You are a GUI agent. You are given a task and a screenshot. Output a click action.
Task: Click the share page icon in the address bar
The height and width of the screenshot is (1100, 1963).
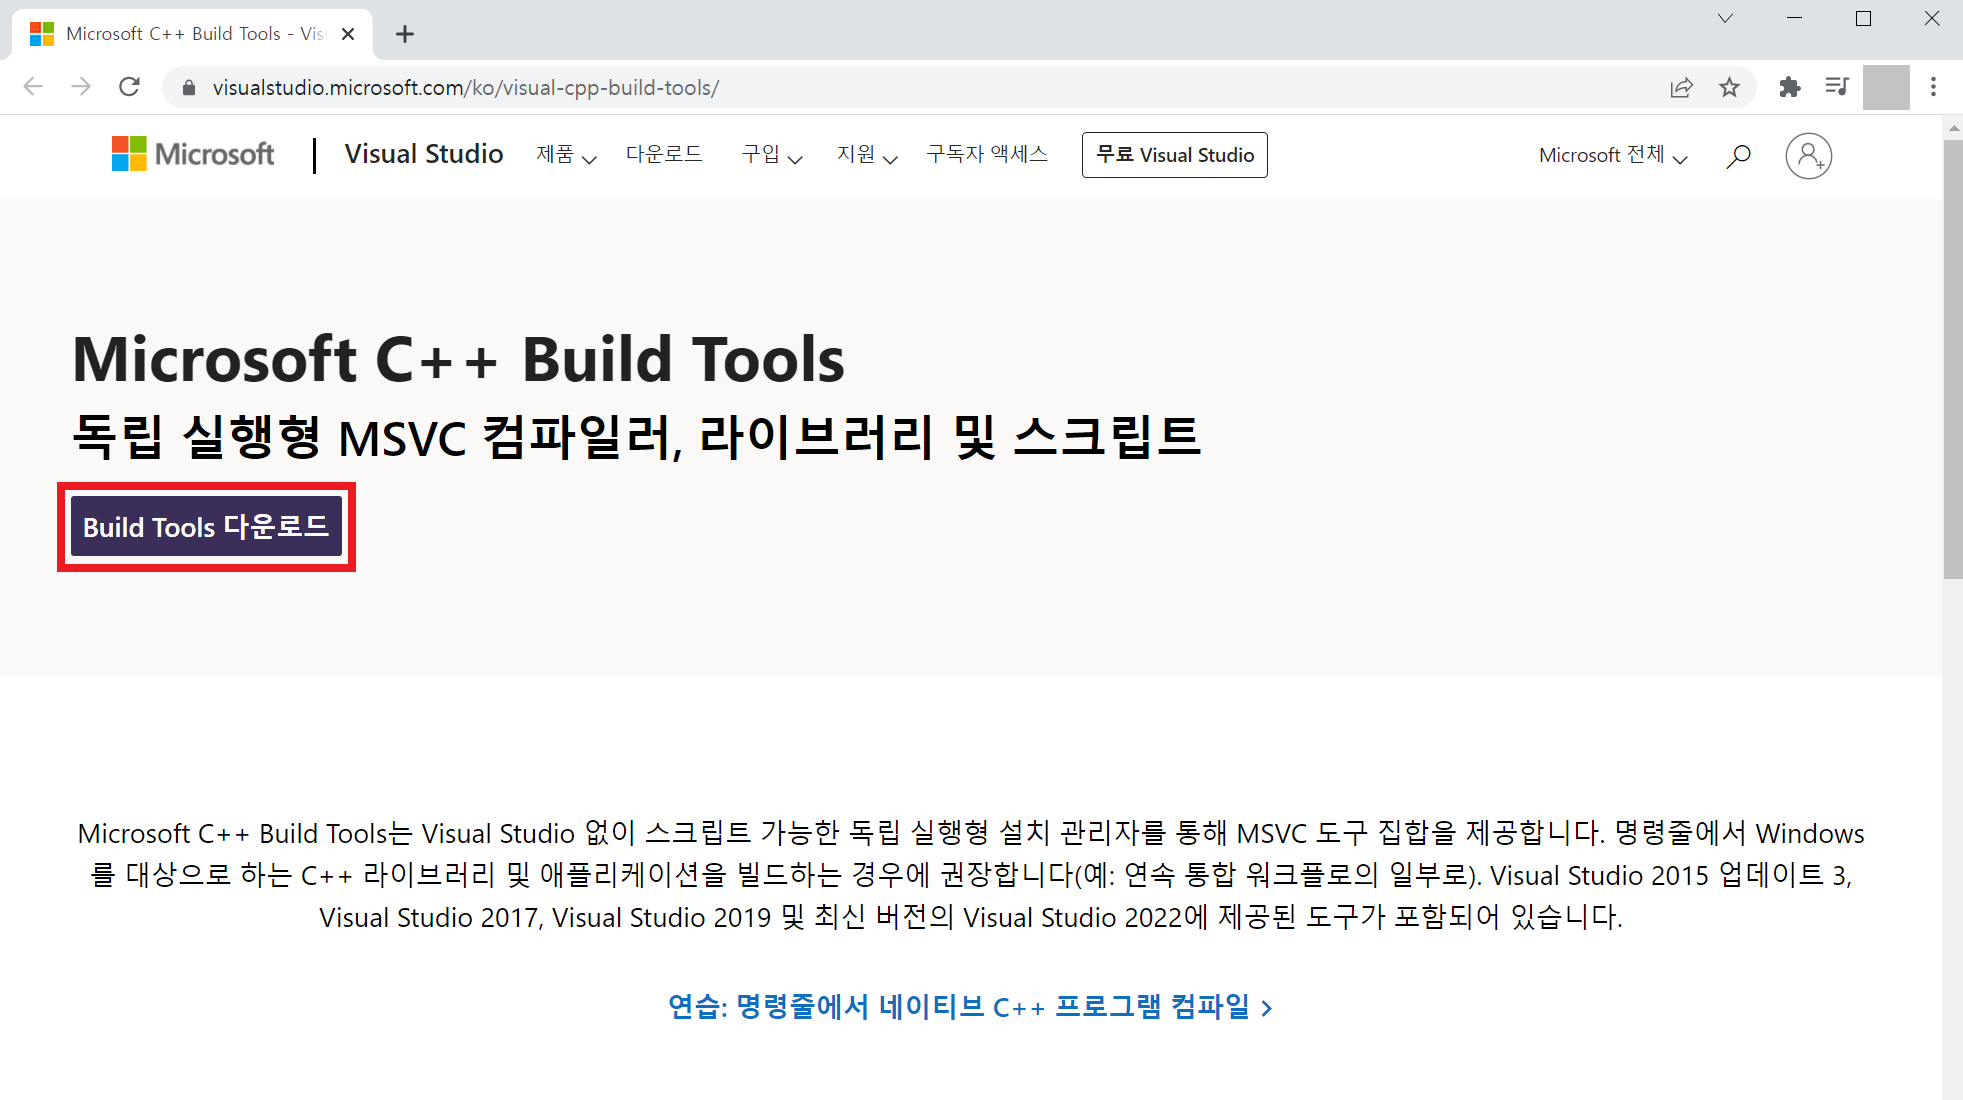(x=1681, y=87)
